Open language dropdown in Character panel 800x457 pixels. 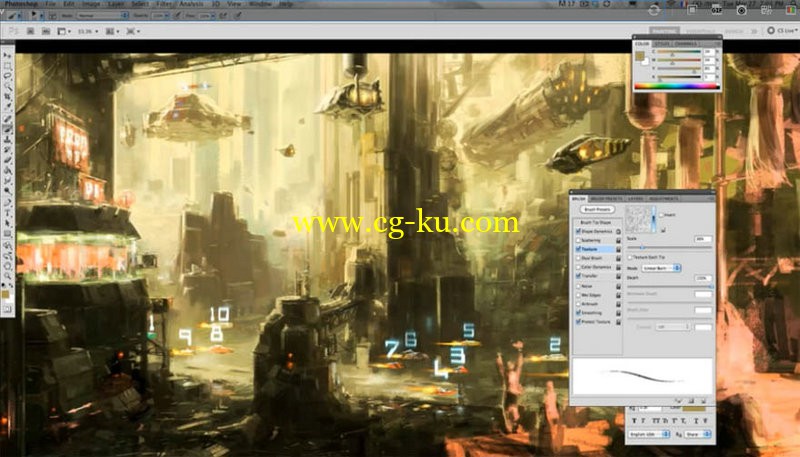coord(649,434)
